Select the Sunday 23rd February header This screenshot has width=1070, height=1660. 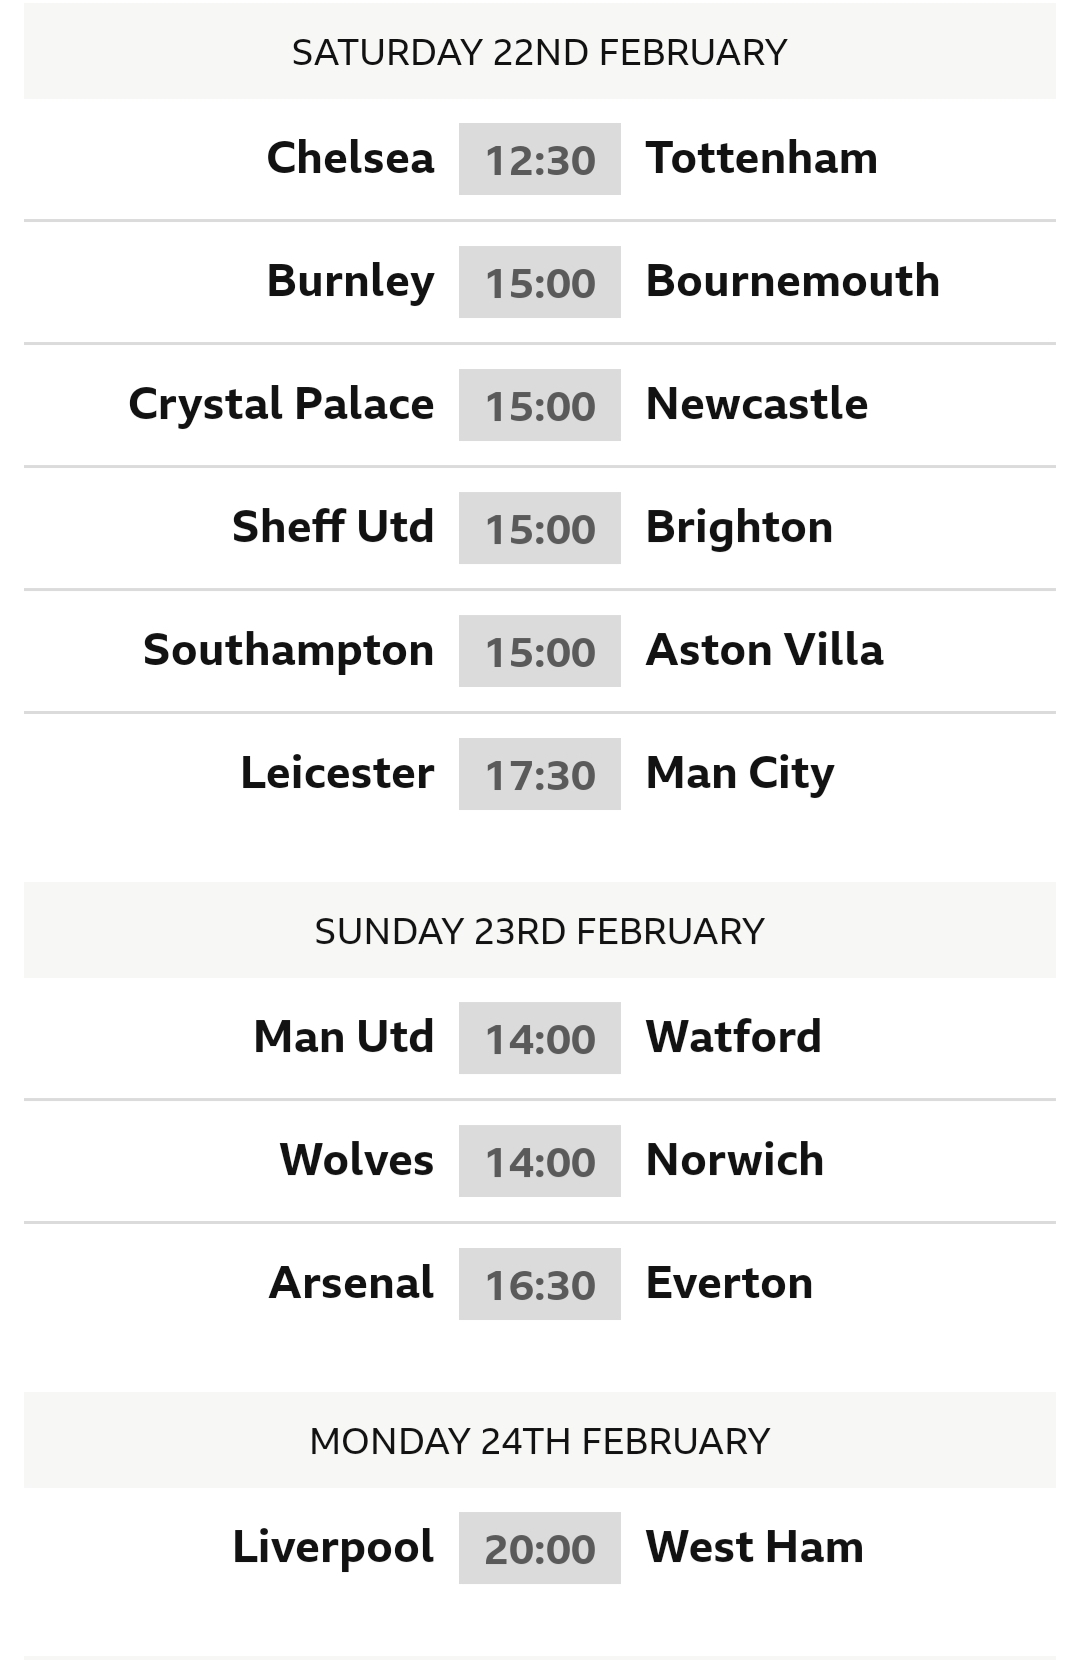pyautogui.click(x=540, y=930)
